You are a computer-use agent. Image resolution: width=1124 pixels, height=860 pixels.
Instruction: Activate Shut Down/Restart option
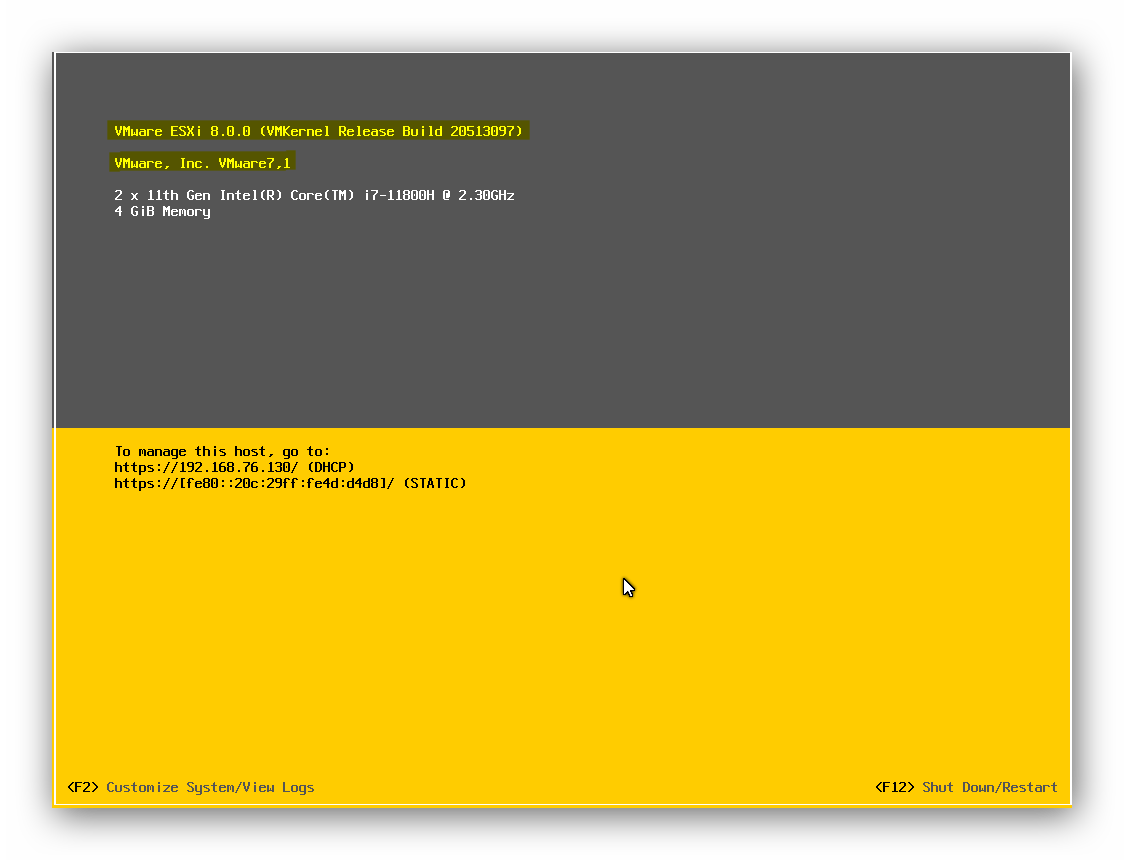989,787
